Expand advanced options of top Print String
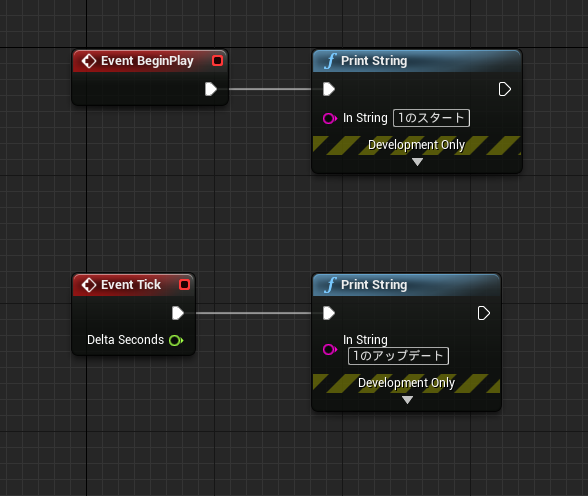The height and width of the screenshot is (496, 588). pos(417,162)
